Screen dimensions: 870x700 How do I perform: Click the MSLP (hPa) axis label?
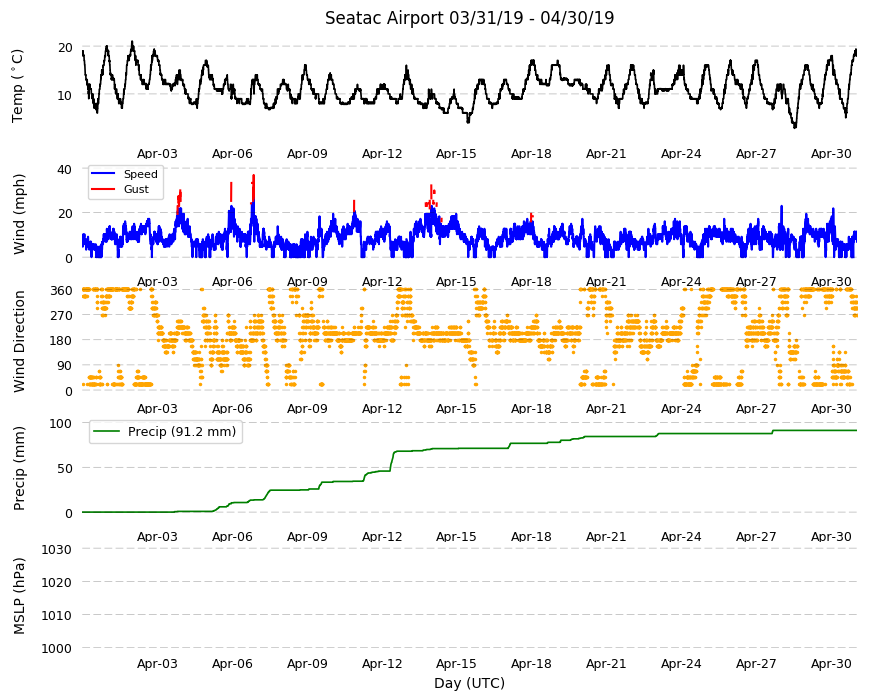(19, 596)
